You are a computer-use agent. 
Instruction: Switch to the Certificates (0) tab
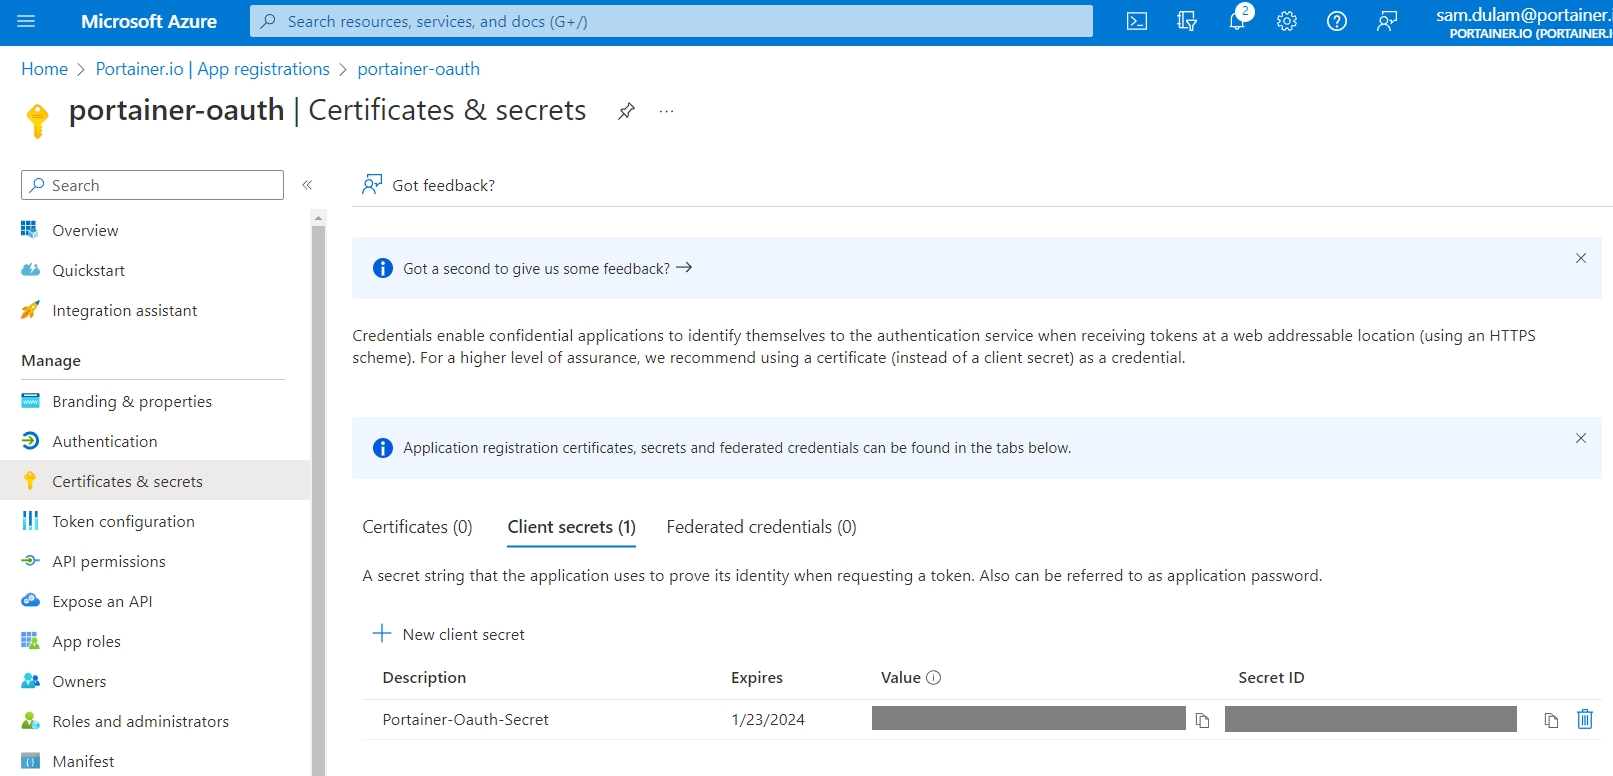417,527
